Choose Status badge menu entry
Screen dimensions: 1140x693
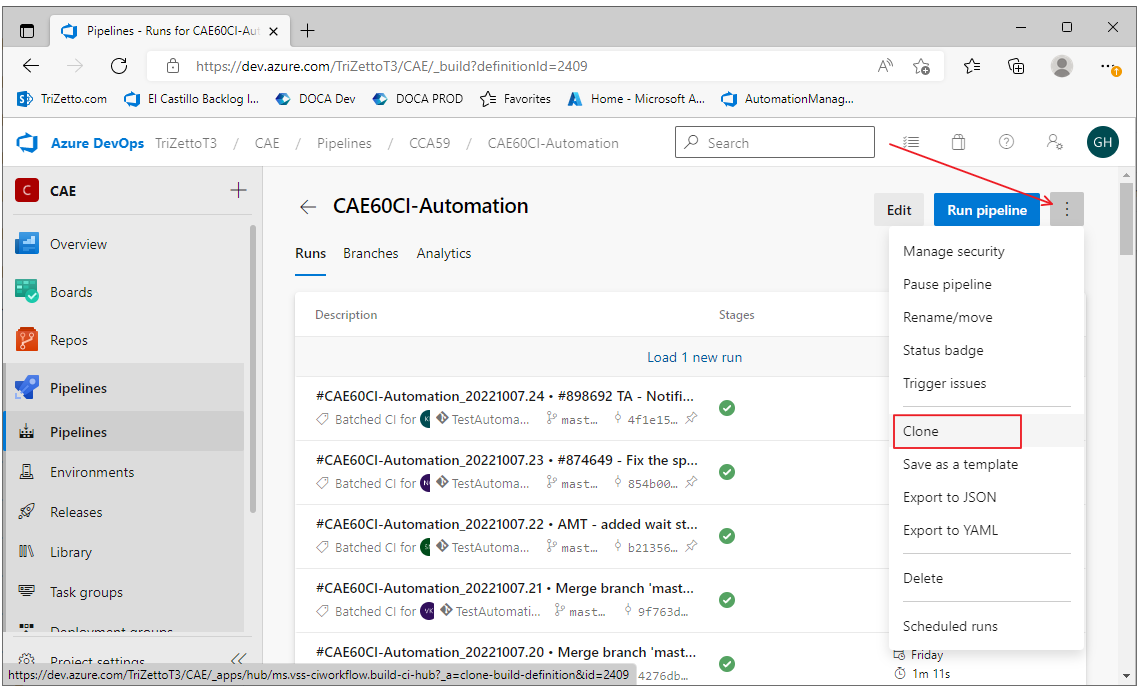(x=943, y=350)
